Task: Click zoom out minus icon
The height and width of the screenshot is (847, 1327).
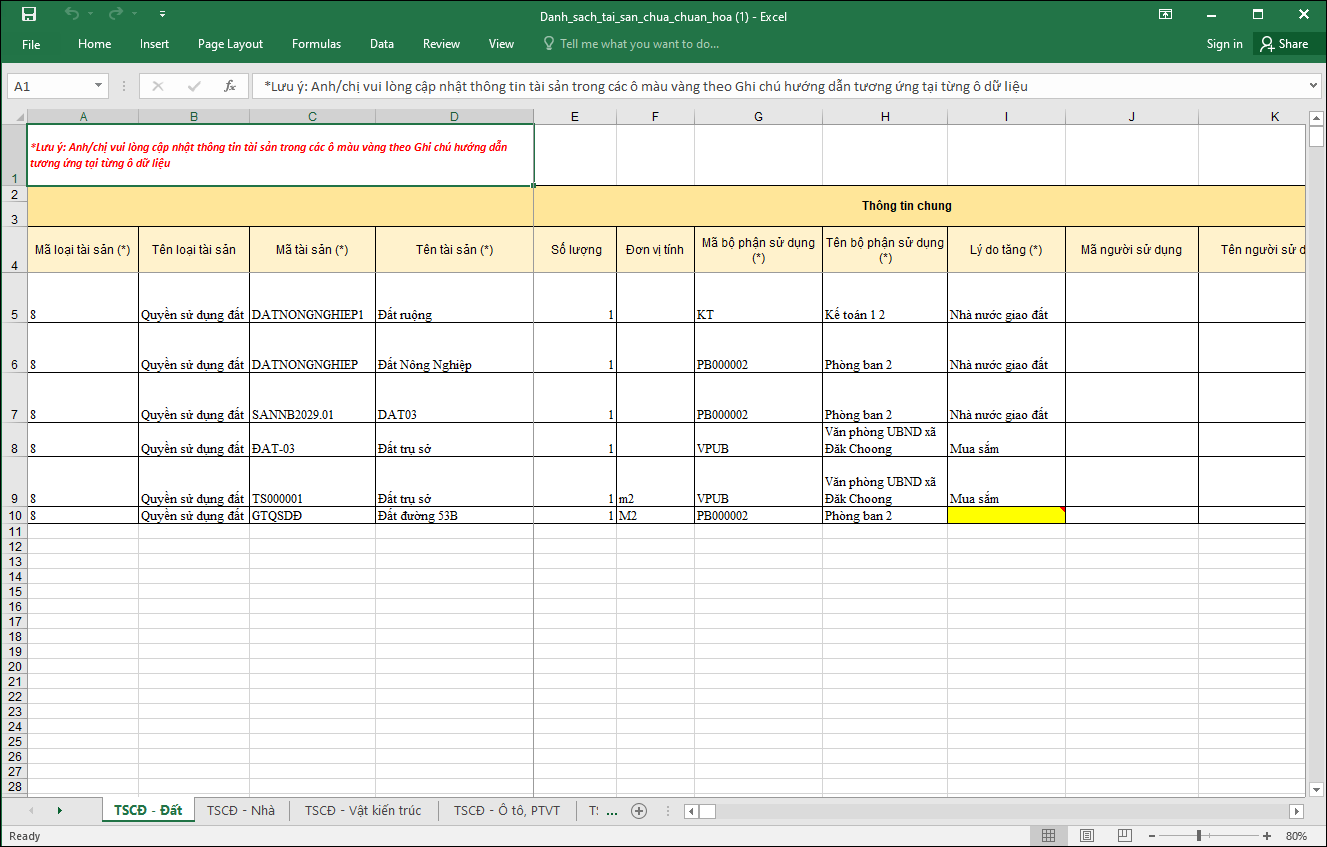Action: point(1152,836)
